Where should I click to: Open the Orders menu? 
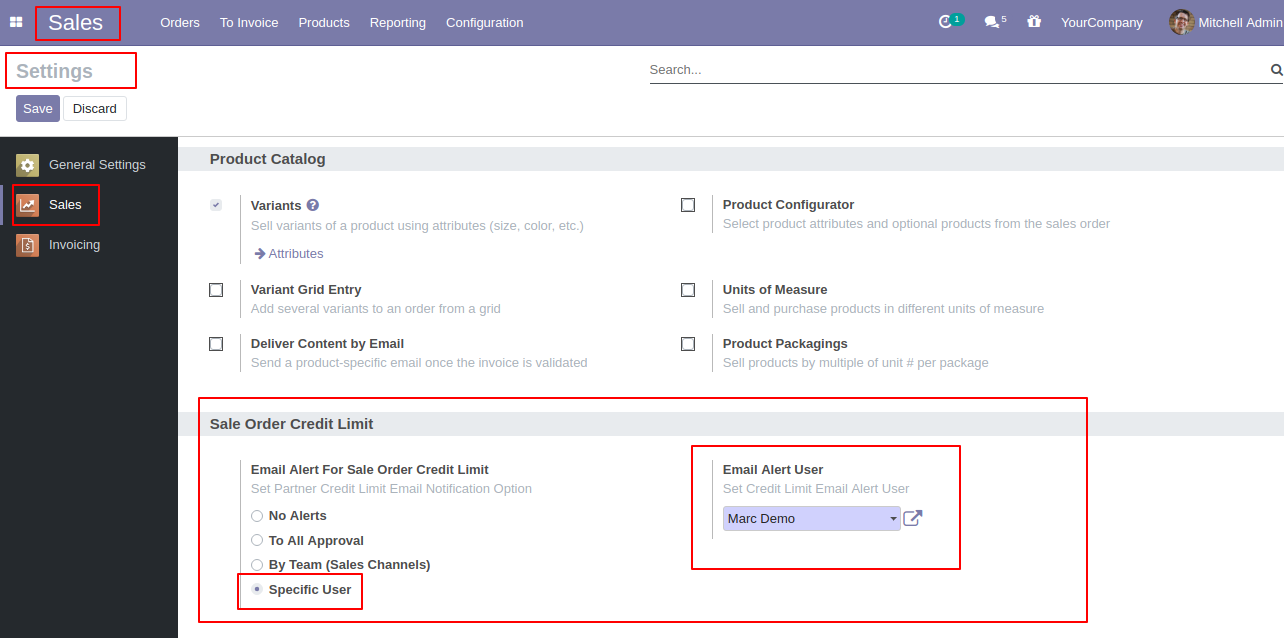(x=180, y=22)
